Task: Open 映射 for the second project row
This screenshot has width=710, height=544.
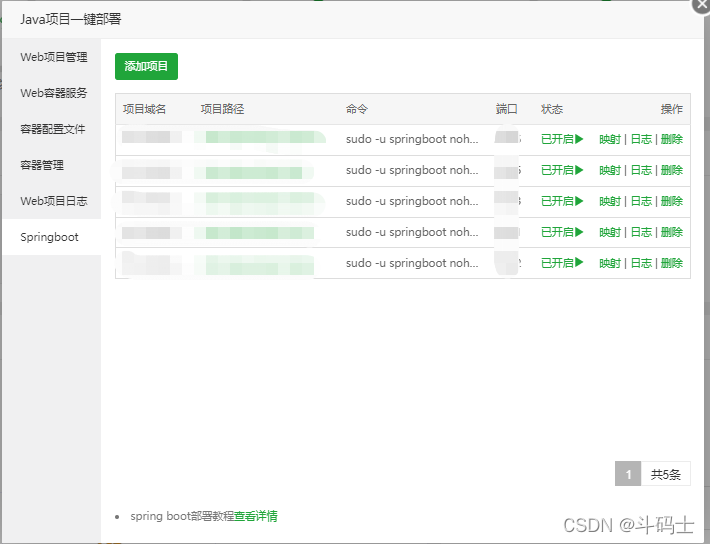Action: pos(610,170)
